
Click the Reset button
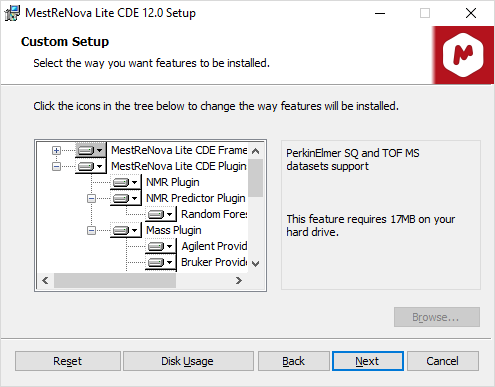68,361
